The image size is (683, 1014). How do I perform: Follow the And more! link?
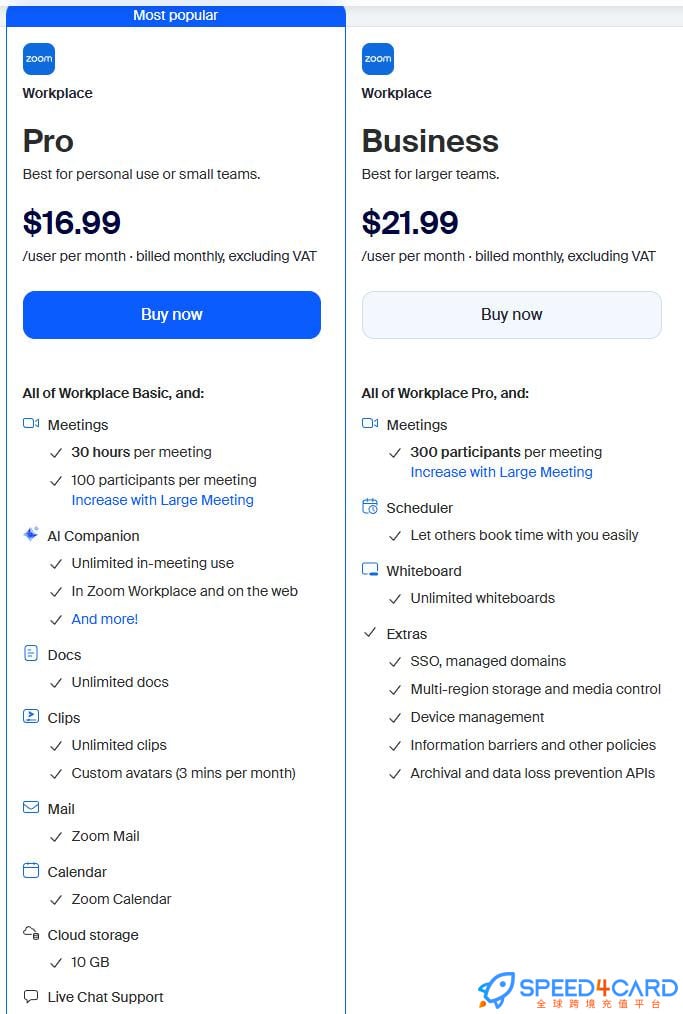(105, 619)
